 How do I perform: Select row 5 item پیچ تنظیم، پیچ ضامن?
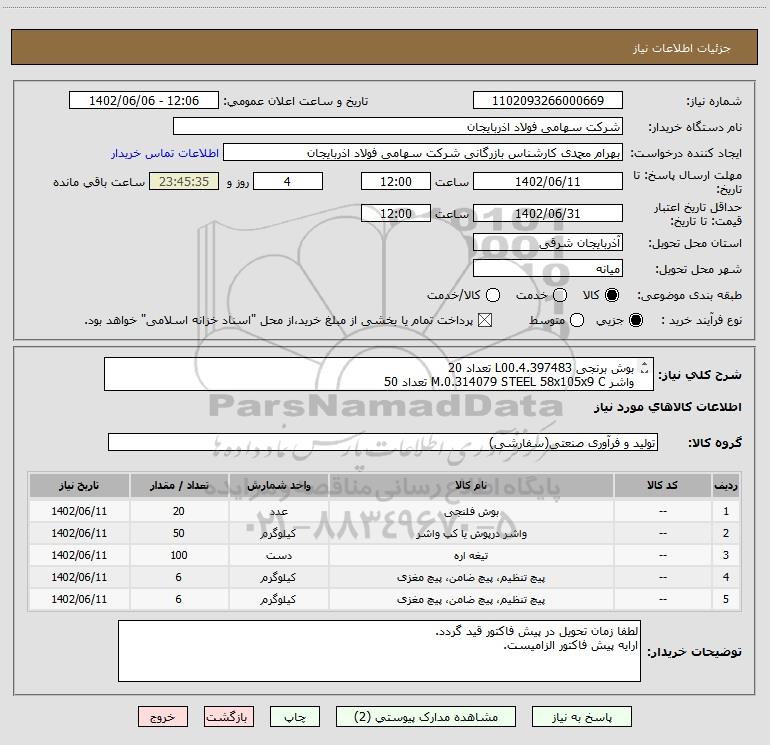(x=471, y=600)
